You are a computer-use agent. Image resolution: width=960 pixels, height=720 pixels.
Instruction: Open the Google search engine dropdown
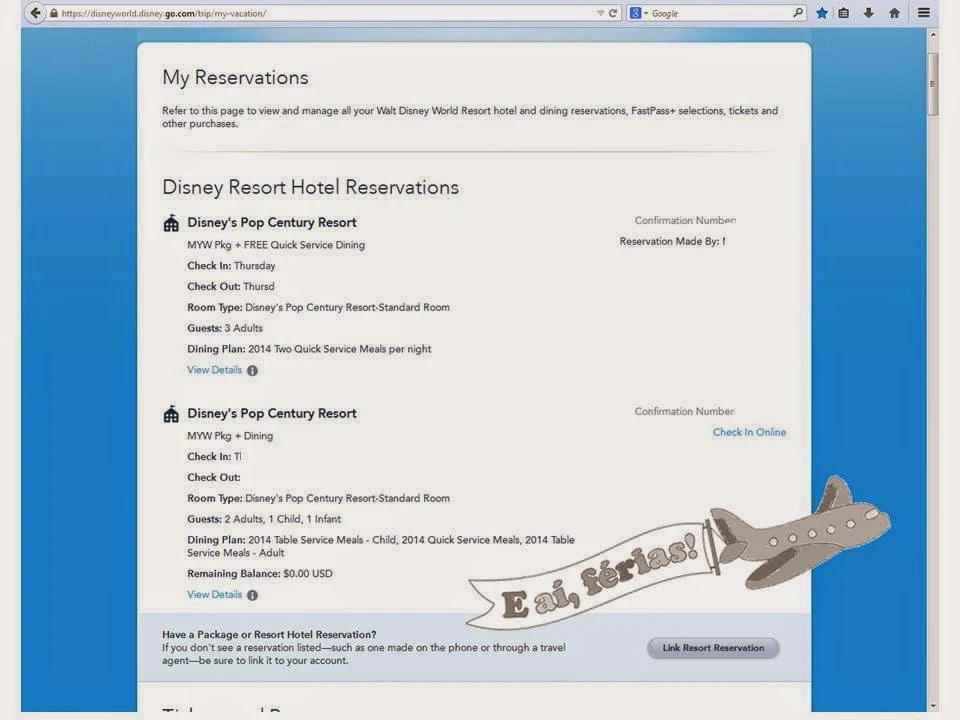[x=638, y=13]
